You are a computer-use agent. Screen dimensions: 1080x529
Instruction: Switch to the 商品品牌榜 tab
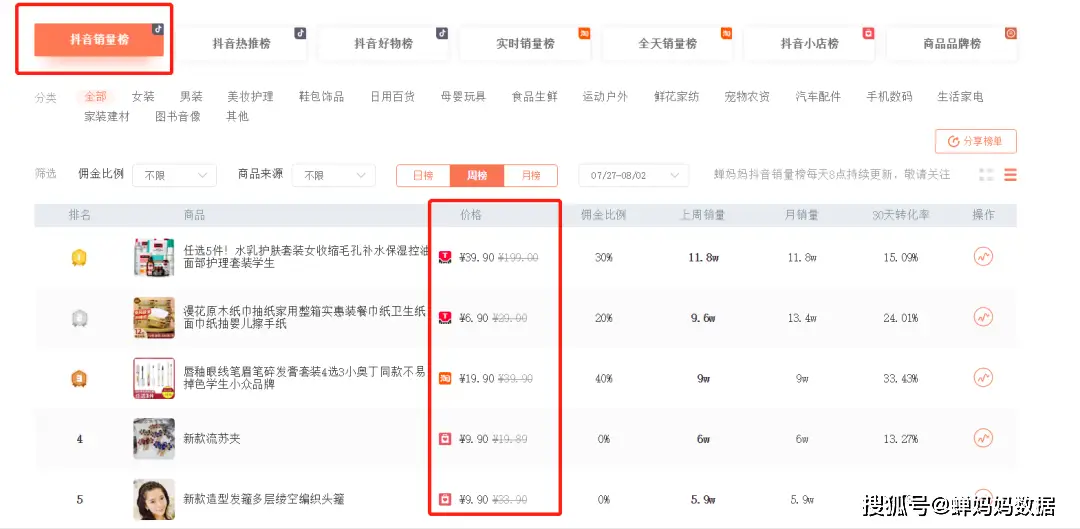tap(952, 43)
